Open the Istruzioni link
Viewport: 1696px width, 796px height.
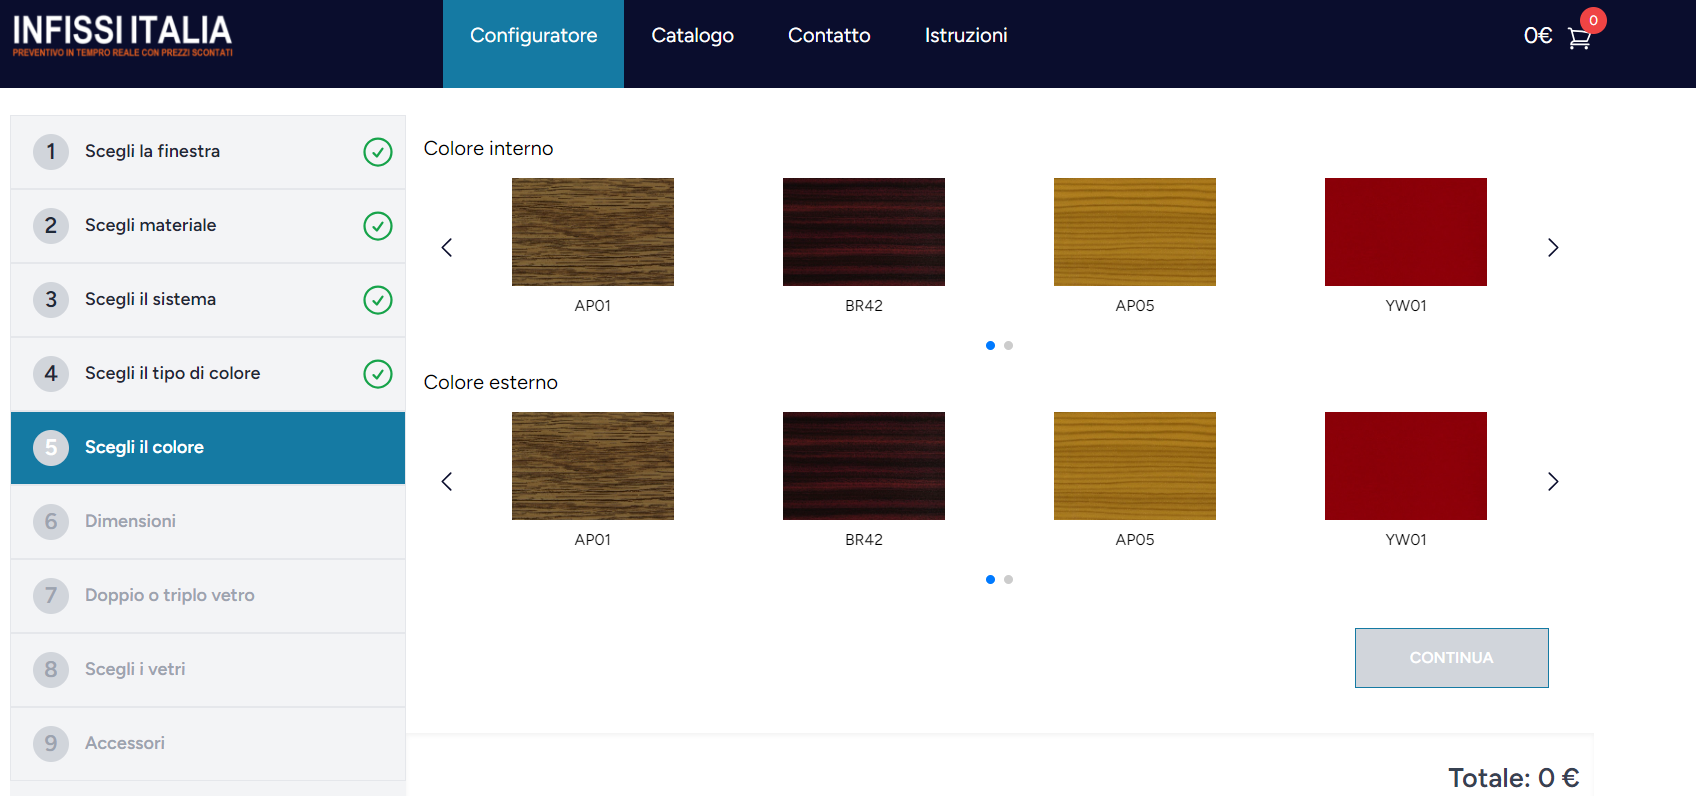(965, 36)
